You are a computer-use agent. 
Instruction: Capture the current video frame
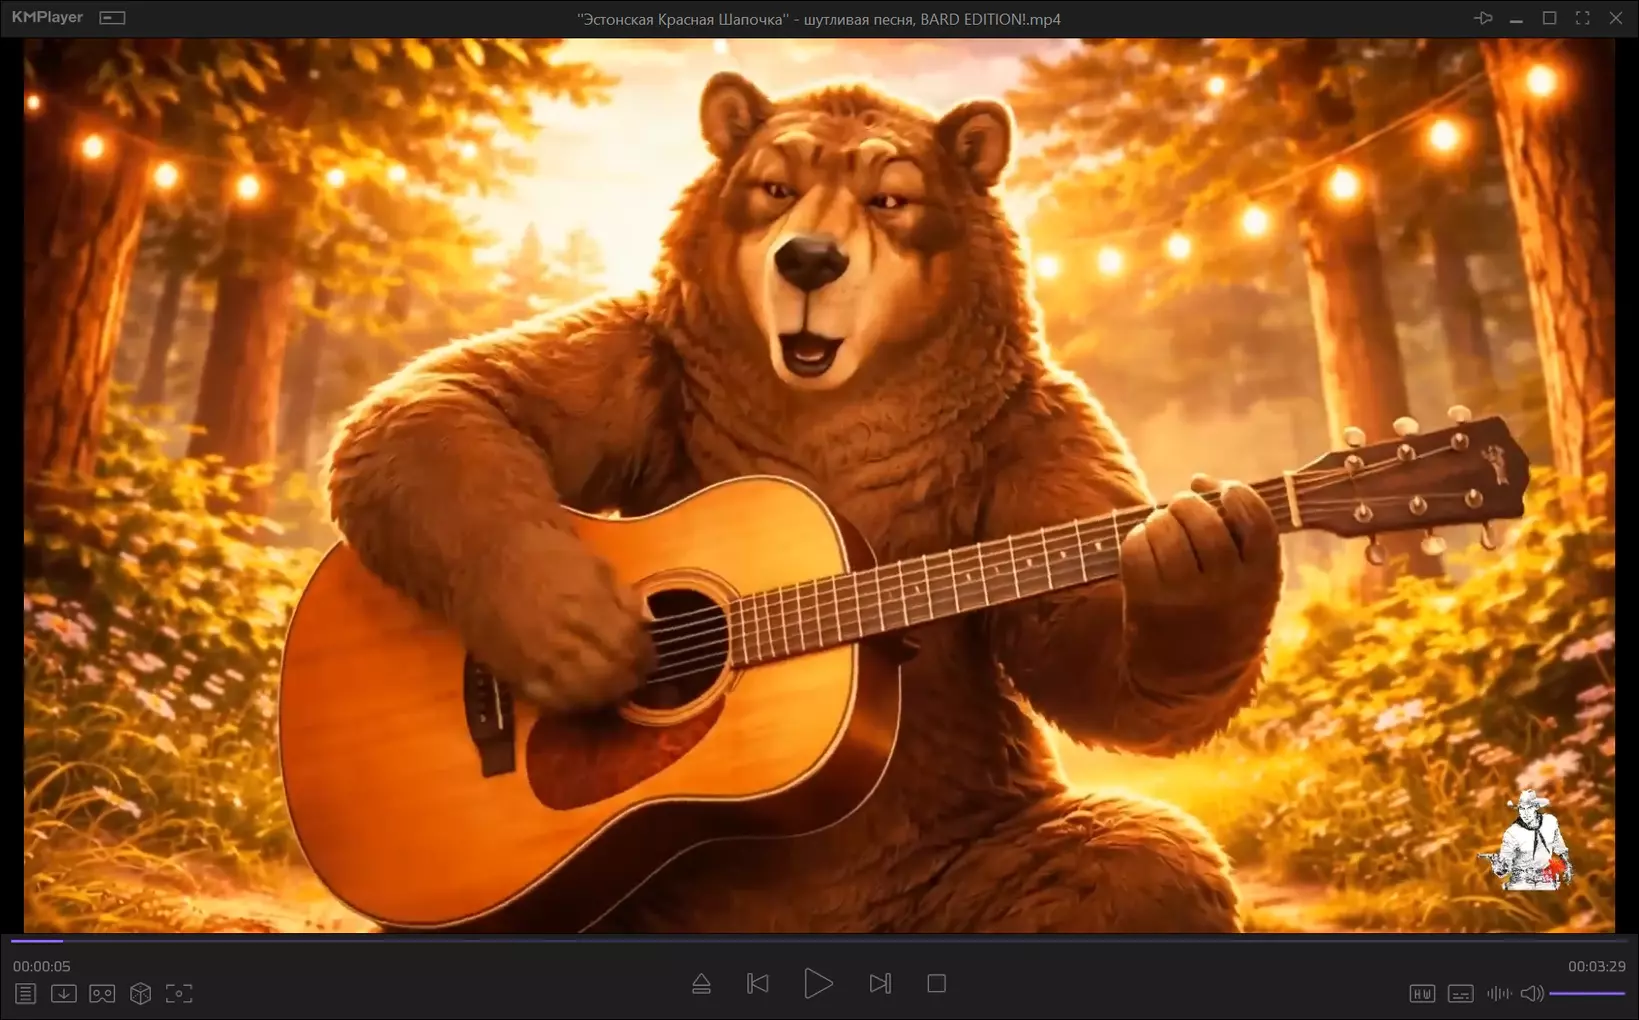(x=179, y=993)
